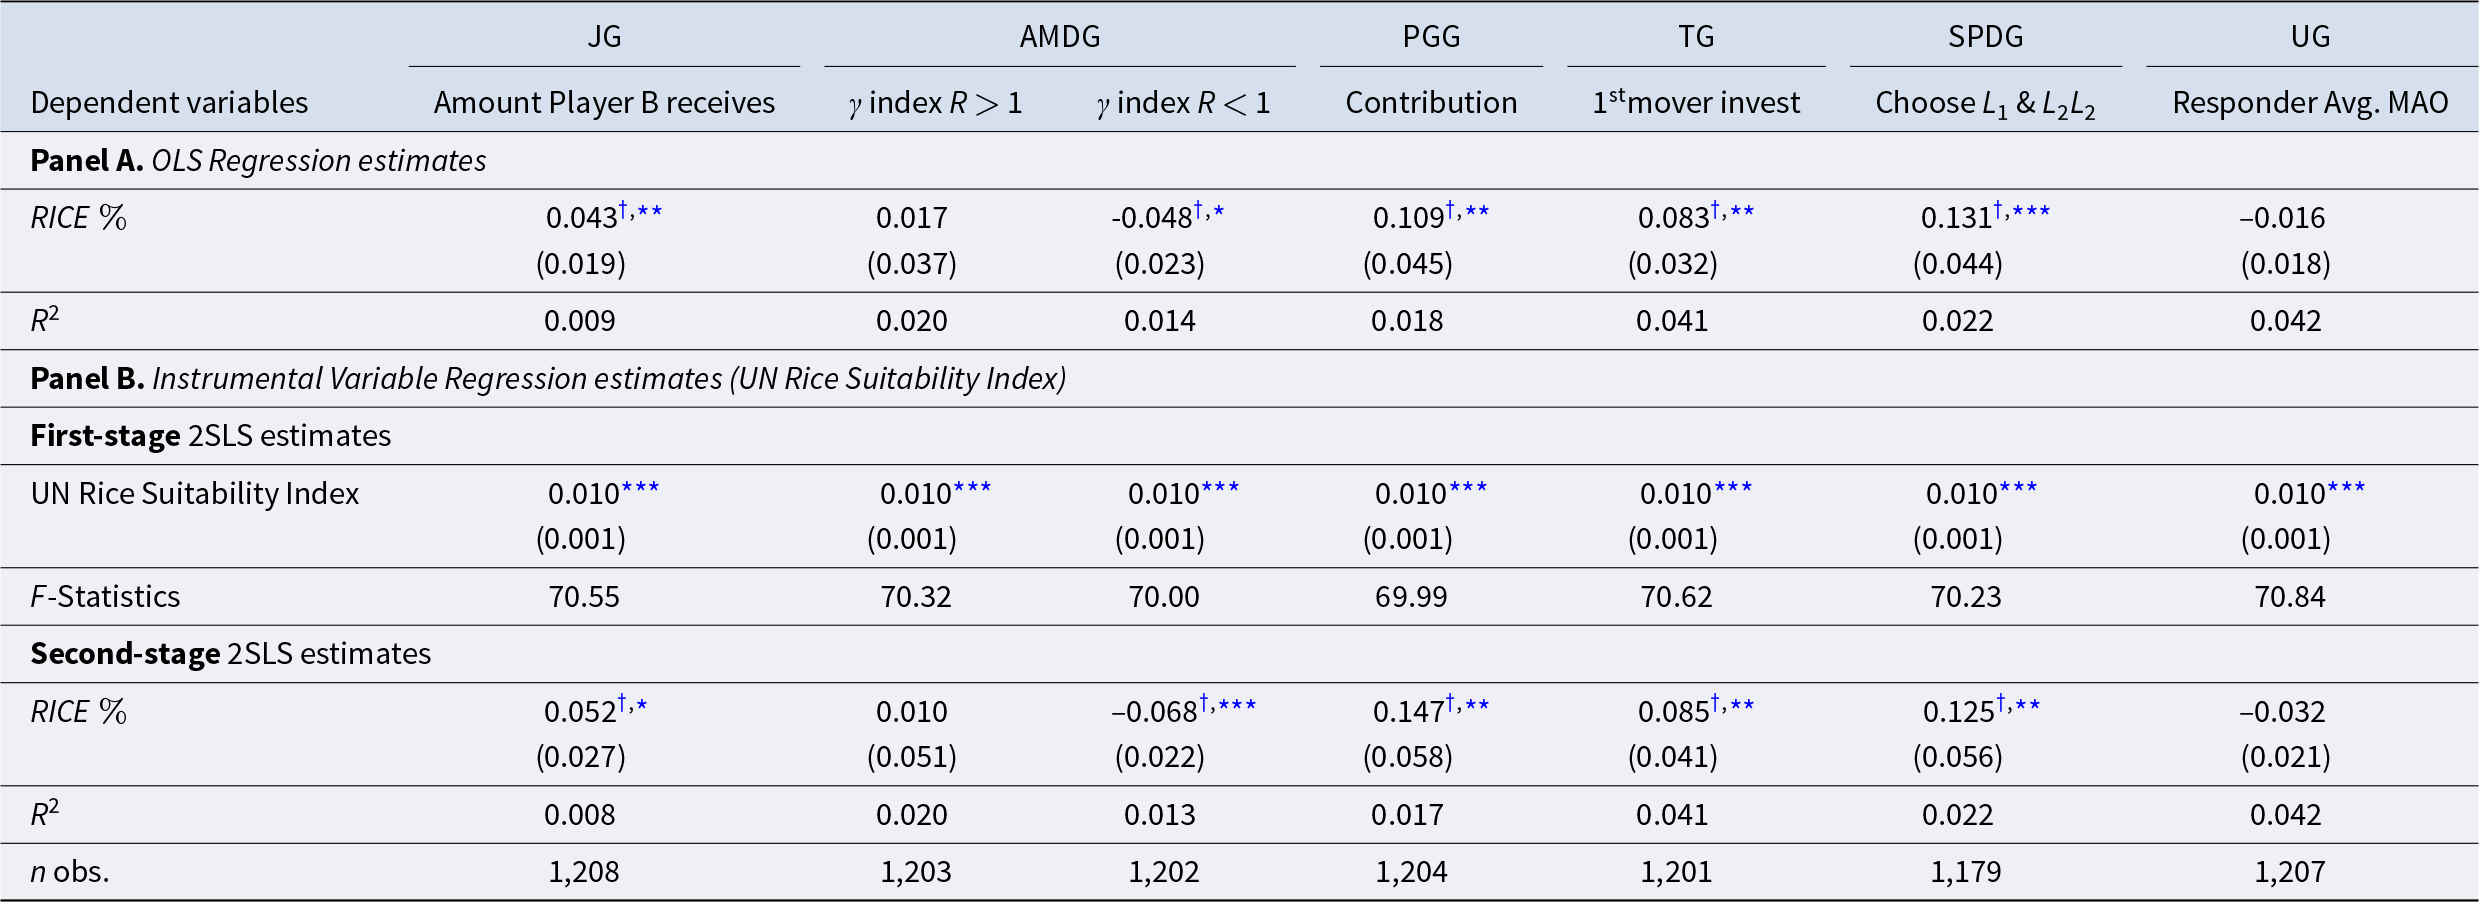
Task: Select the F-Statistics value 69.99
Action: 1411,597
